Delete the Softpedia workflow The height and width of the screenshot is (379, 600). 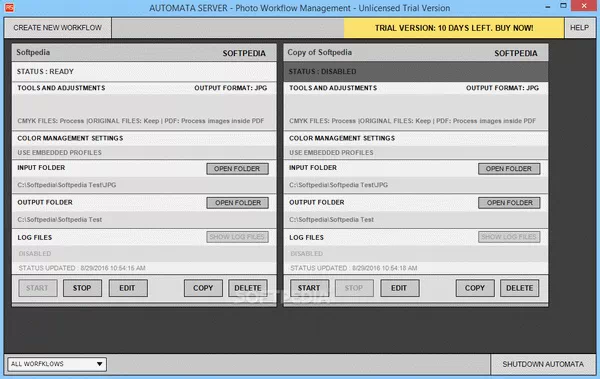click(248, 288)
